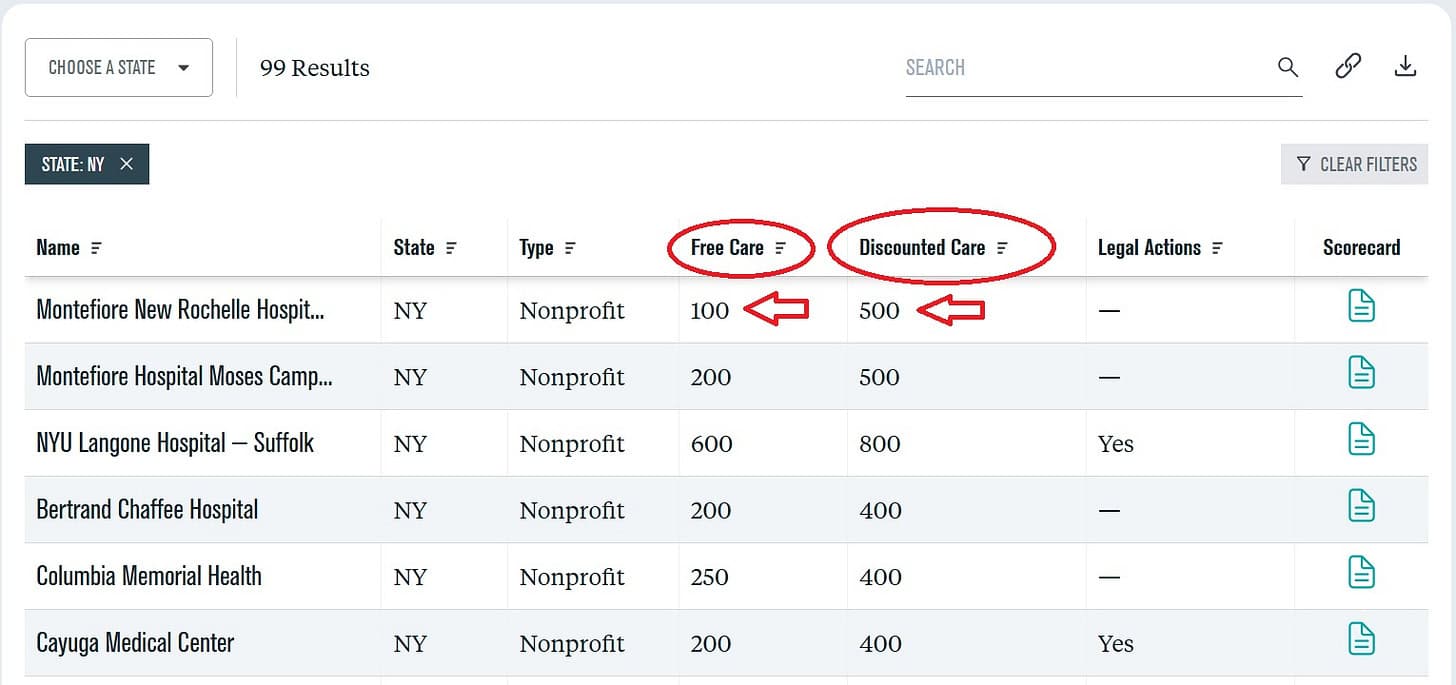Sort table by Free Care column
The height and width of the screenshot is (685, 1456).
click(x=781, y=248)
